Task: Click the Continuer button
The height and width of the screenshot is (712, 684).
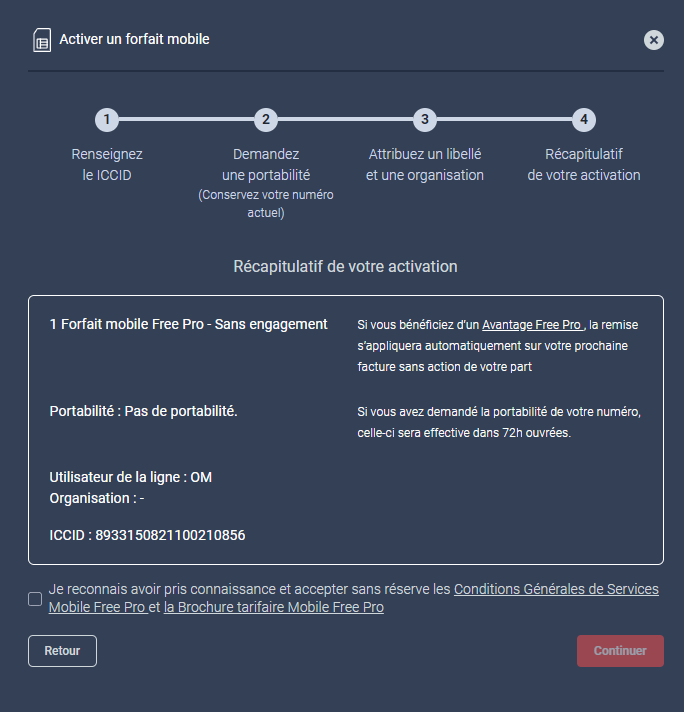Action: (x=620, y=651)
